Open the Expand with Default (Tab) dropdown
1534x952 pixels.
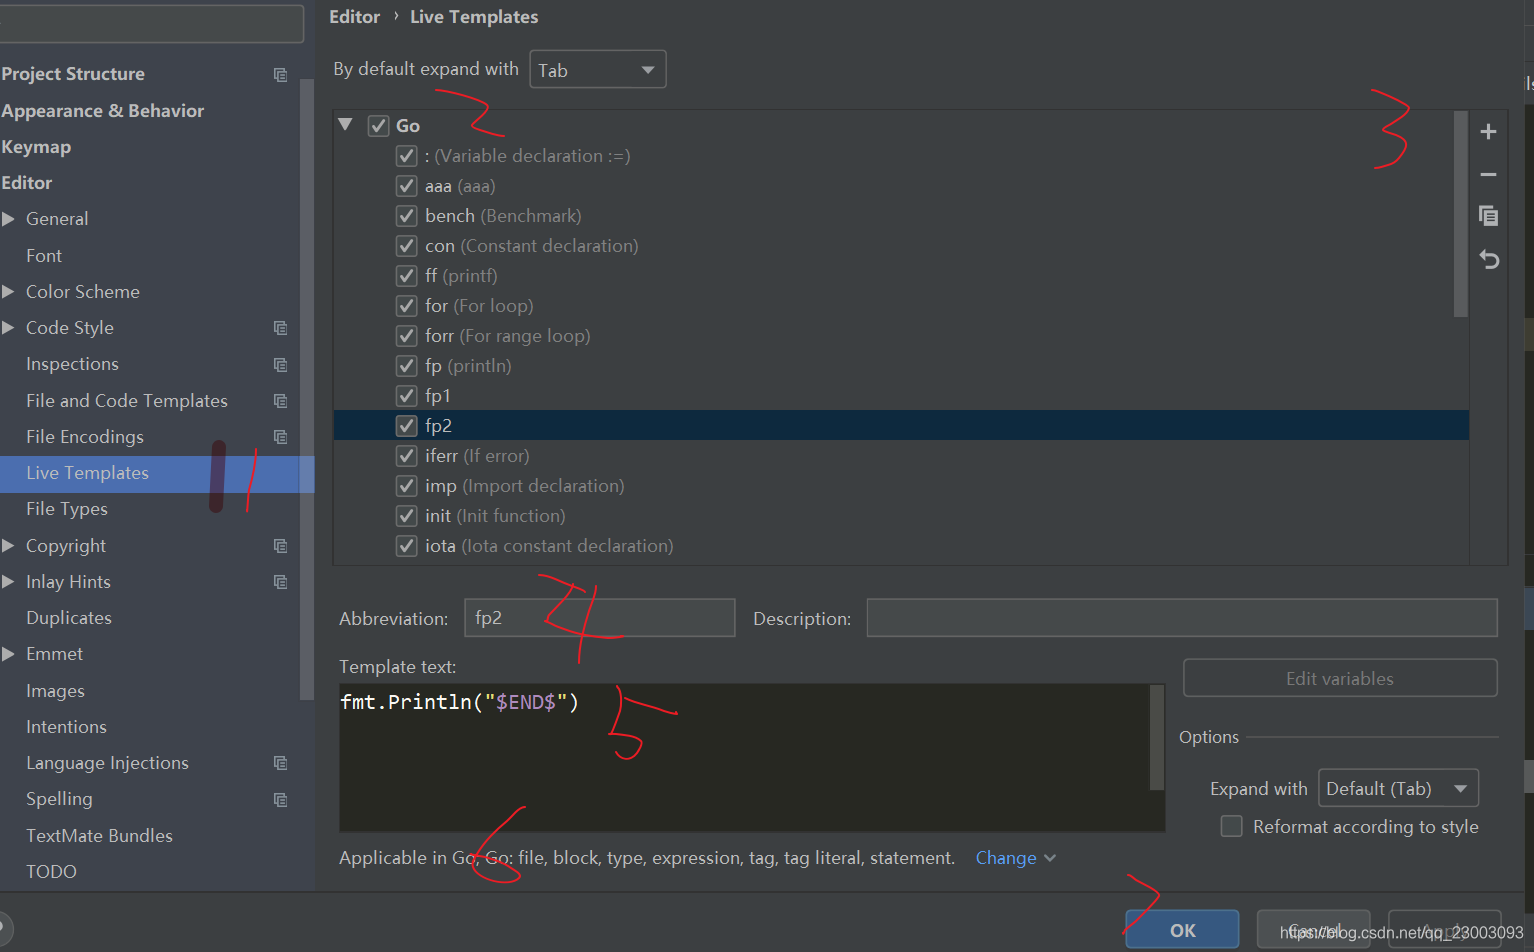click(x=1398, y=788)
